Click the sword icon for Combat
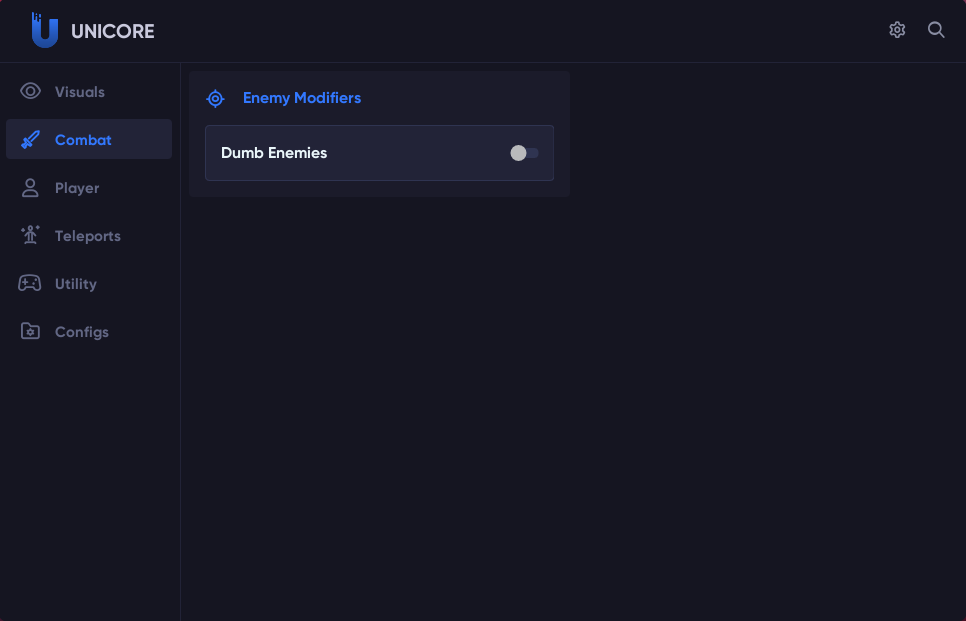Screen dimensions: 966x621 tap(30, 140)
